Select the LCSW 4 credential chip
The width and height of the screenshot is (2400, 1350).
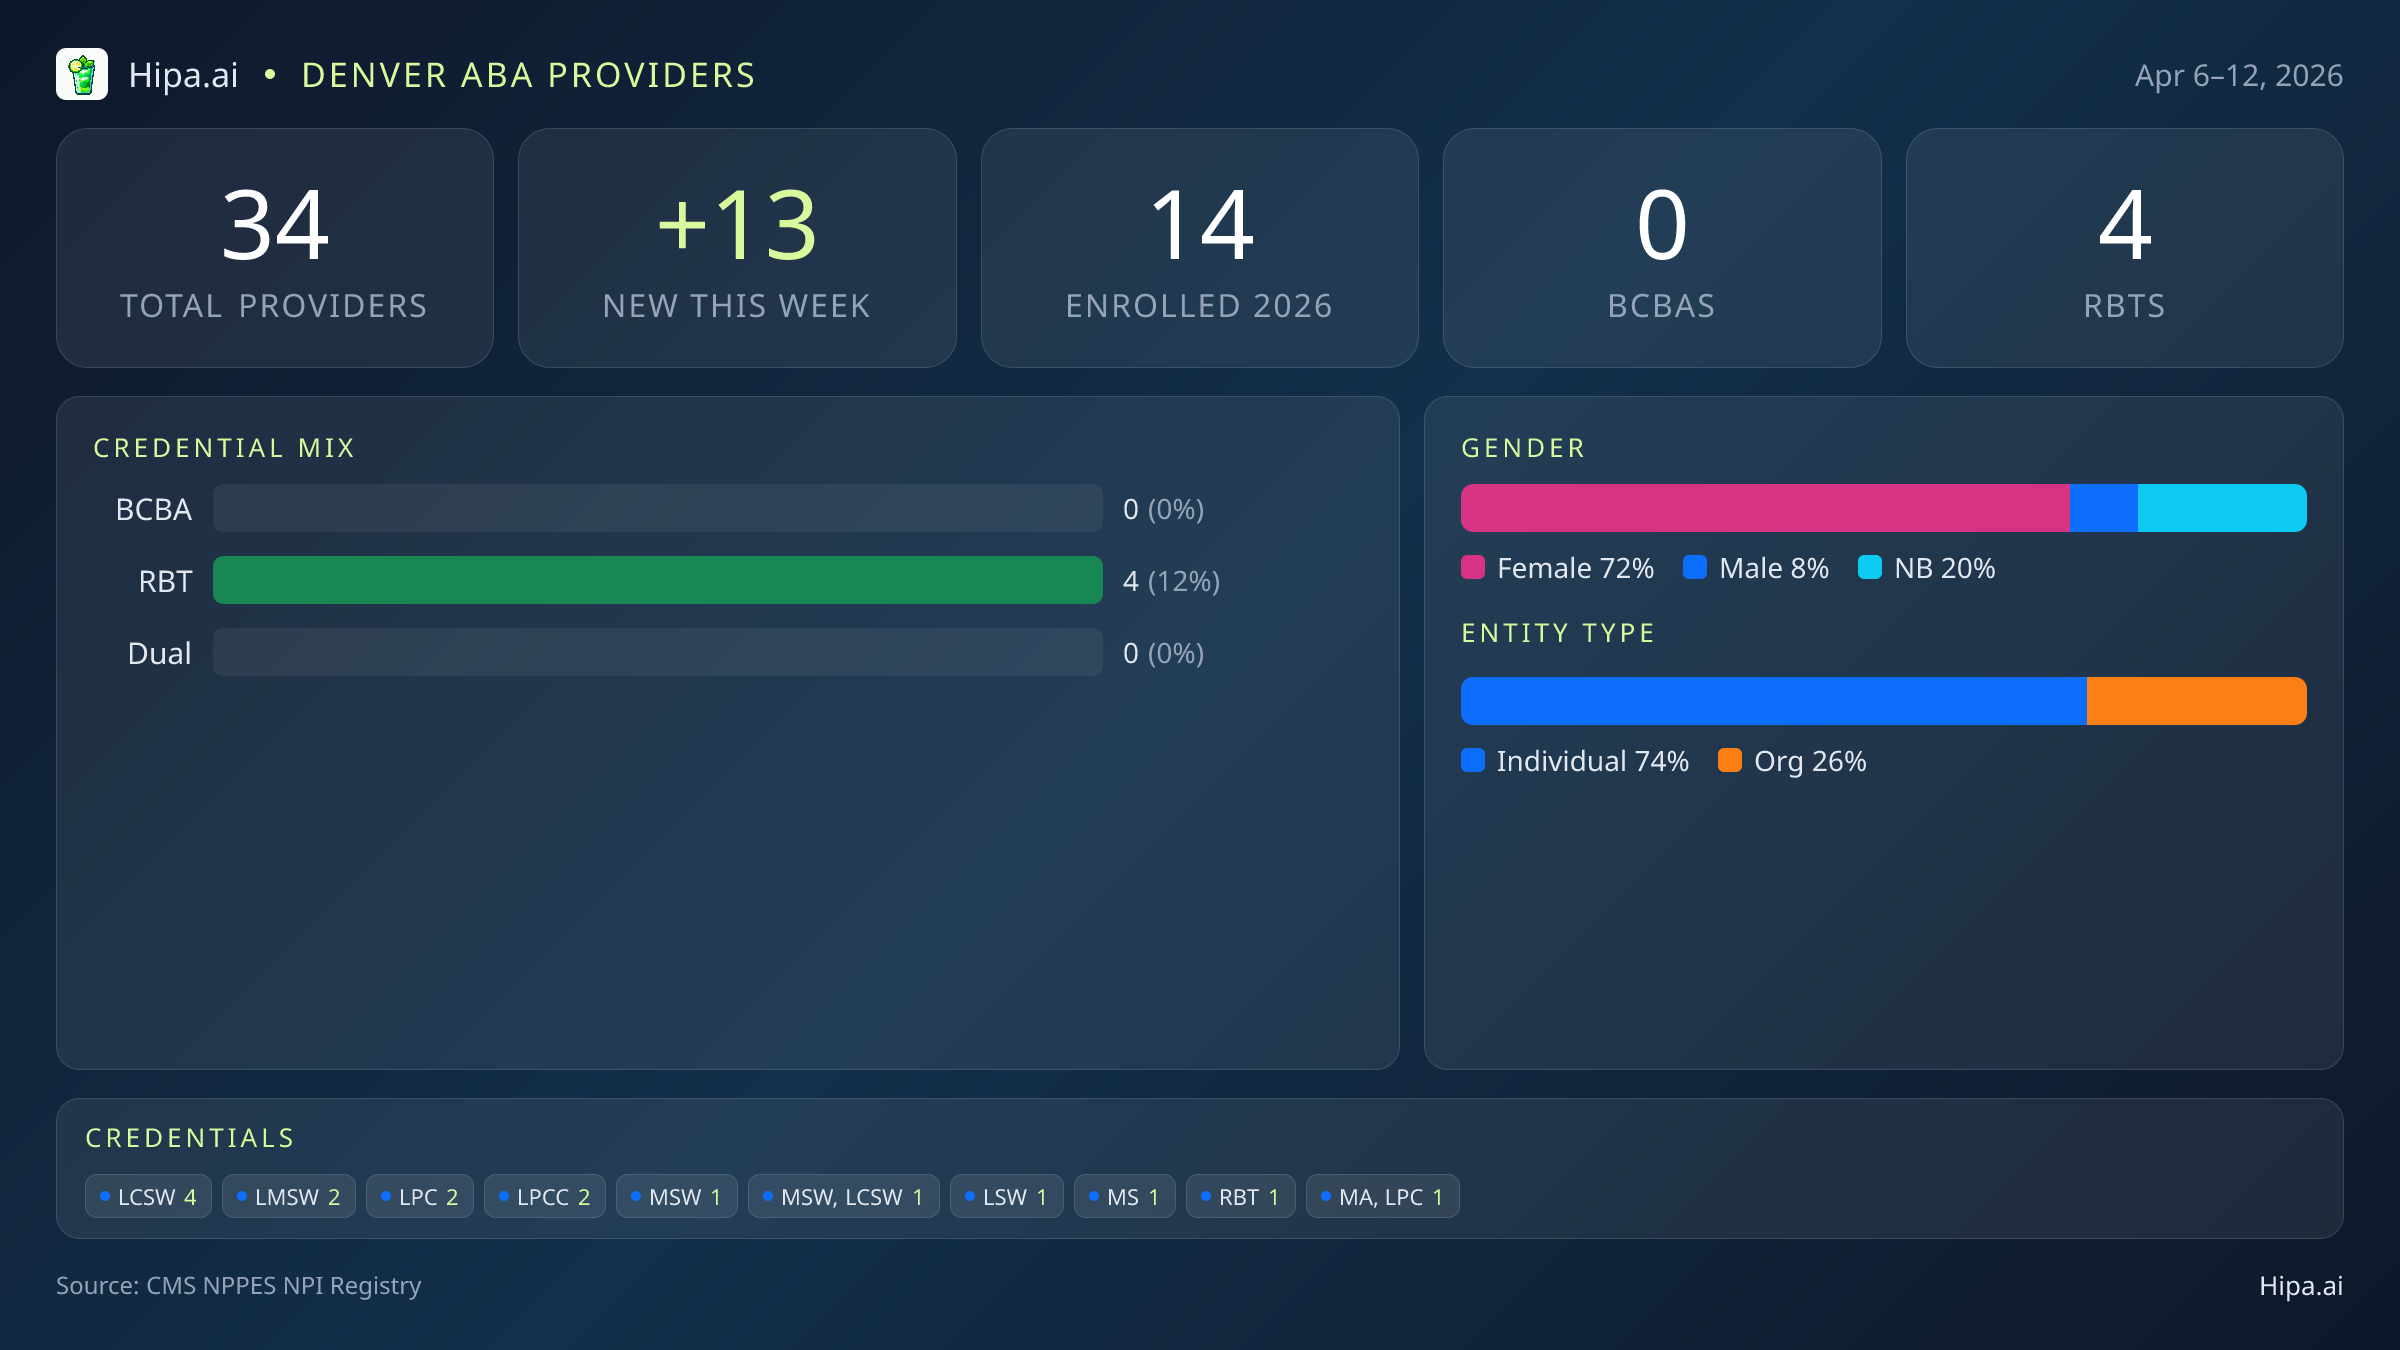pyautogui.click(x=148, y=1197)
